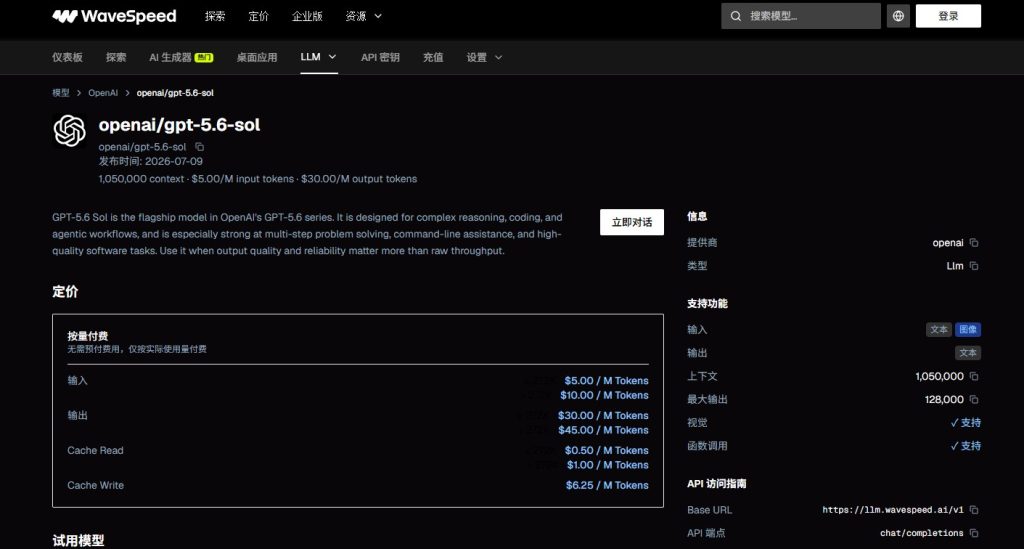This screenshot has width=1024, height=549.
Task: Open the API 密钥 tab
Action: 380,57
